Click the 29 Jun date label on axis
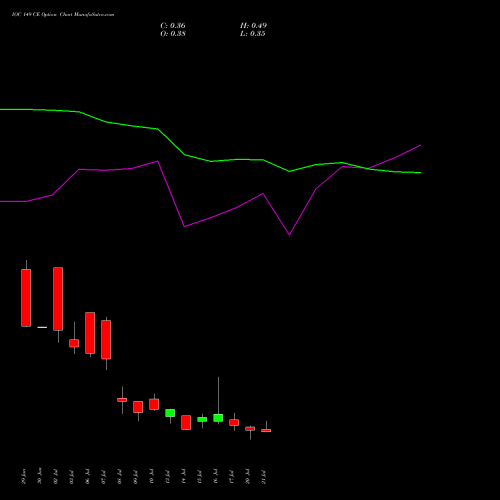The height and width of the screenshot is (500, 500). point(23,477)
